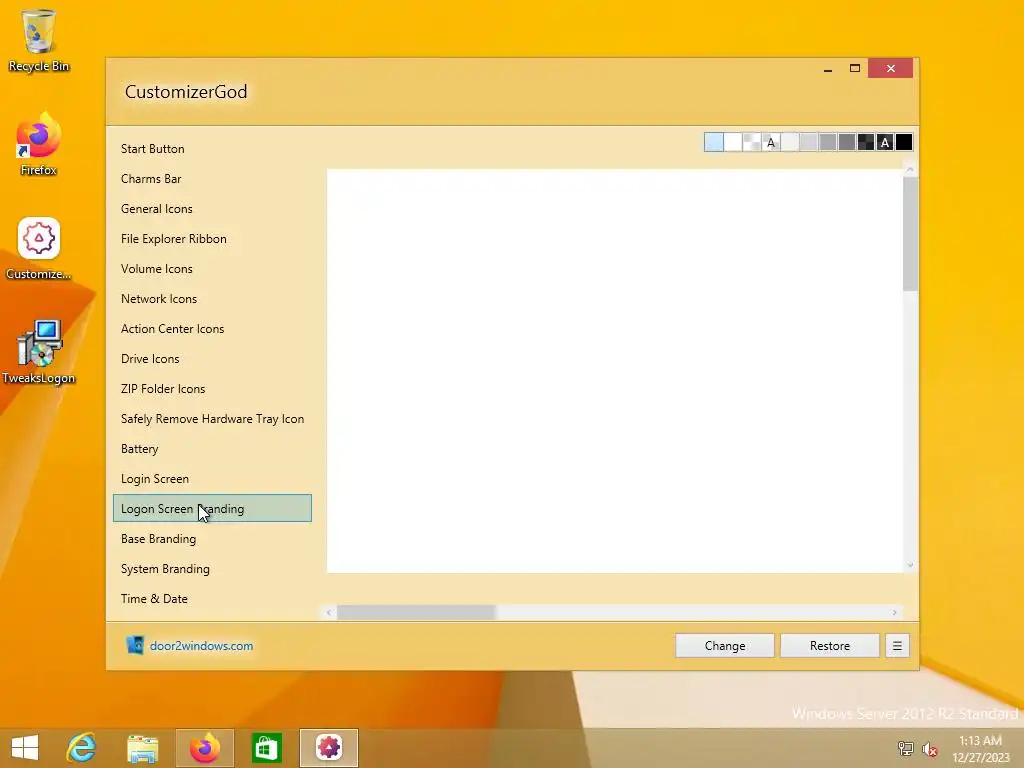Select the Firefox desktop shortcut
This screenshot has height=768, width=1024.
pyautogui.click(x=39, y=144)
